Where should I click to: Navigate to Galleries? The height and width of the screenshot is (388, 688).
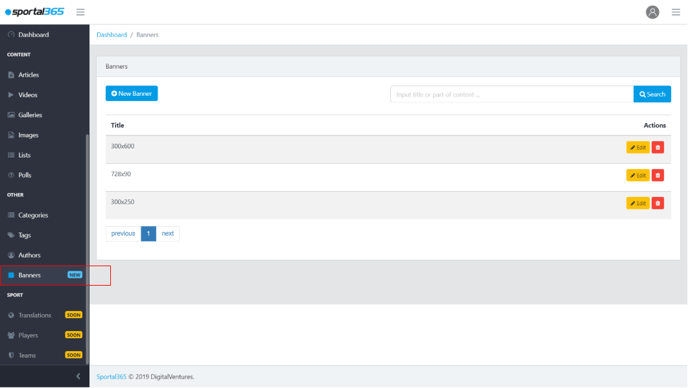44,115
